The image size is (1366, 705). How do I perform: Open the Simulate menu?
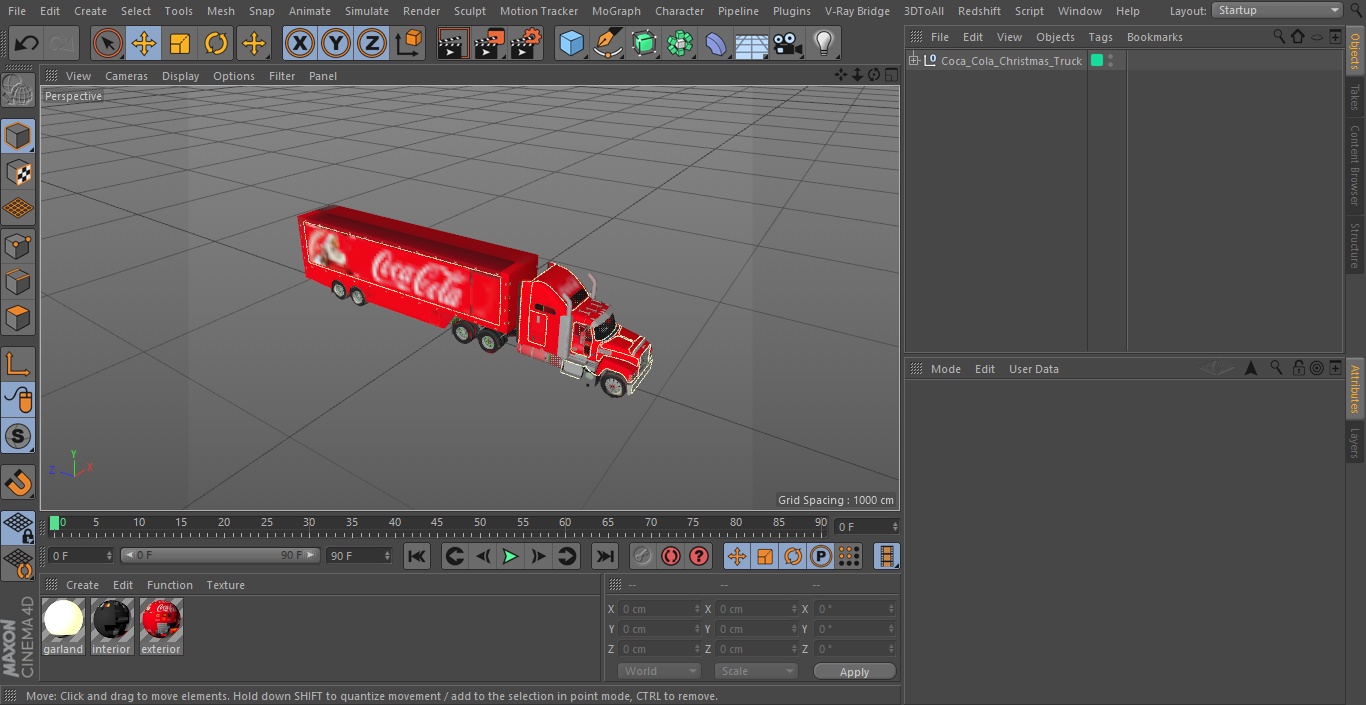click(367, 11)
